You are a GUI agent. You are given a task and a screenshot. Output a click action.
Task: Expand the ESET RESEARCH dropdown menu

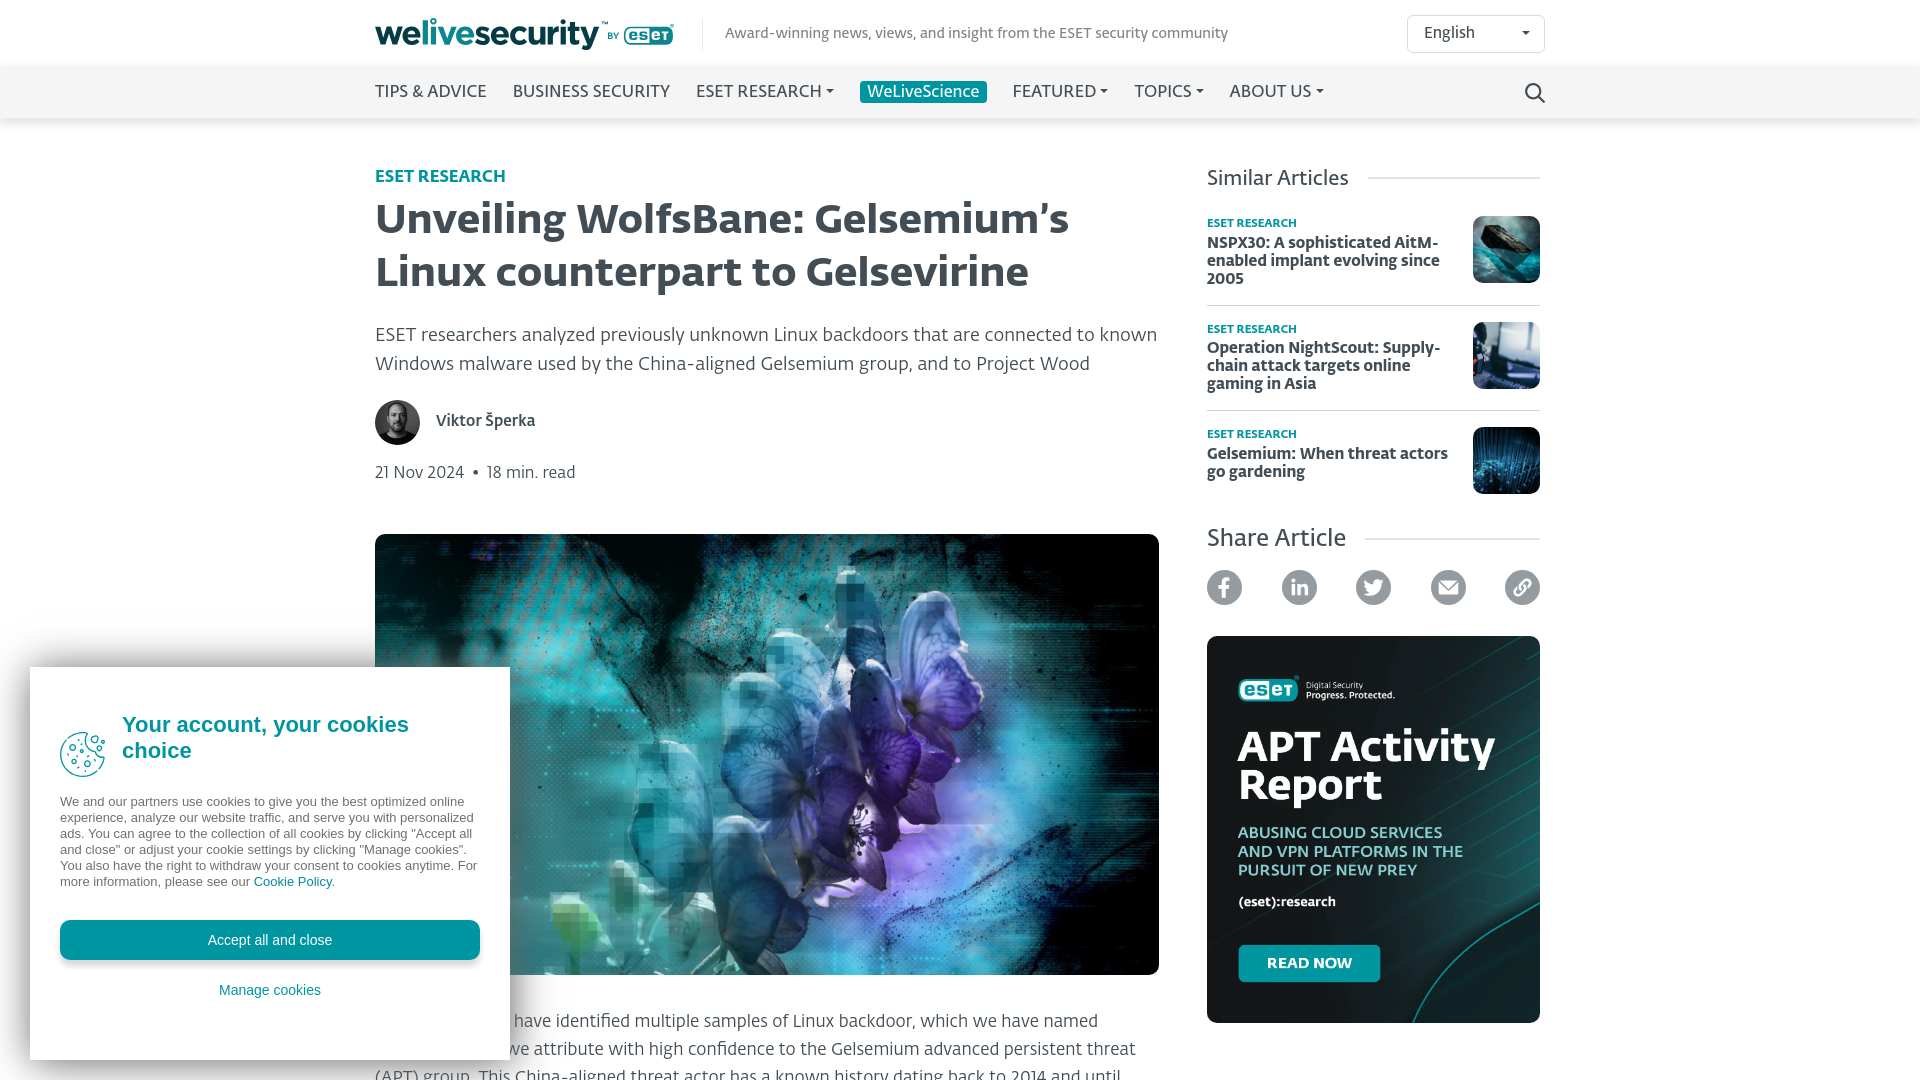(765, 92)
